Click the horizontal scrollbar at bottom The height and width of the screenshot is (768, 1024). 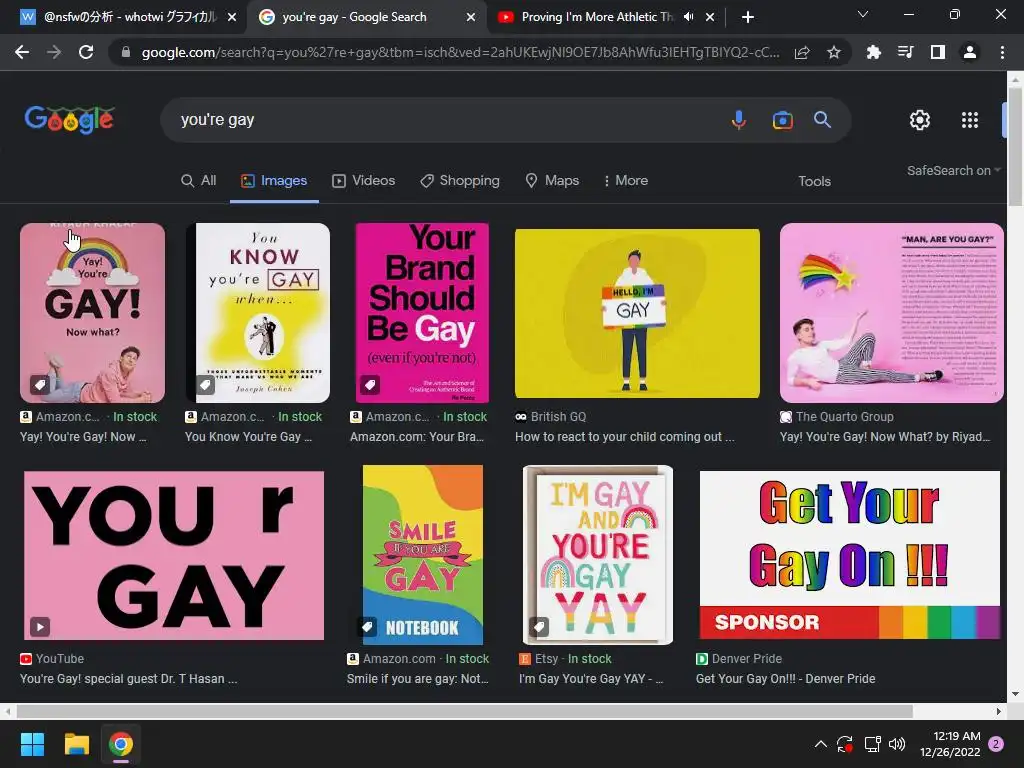pos(464,711)
